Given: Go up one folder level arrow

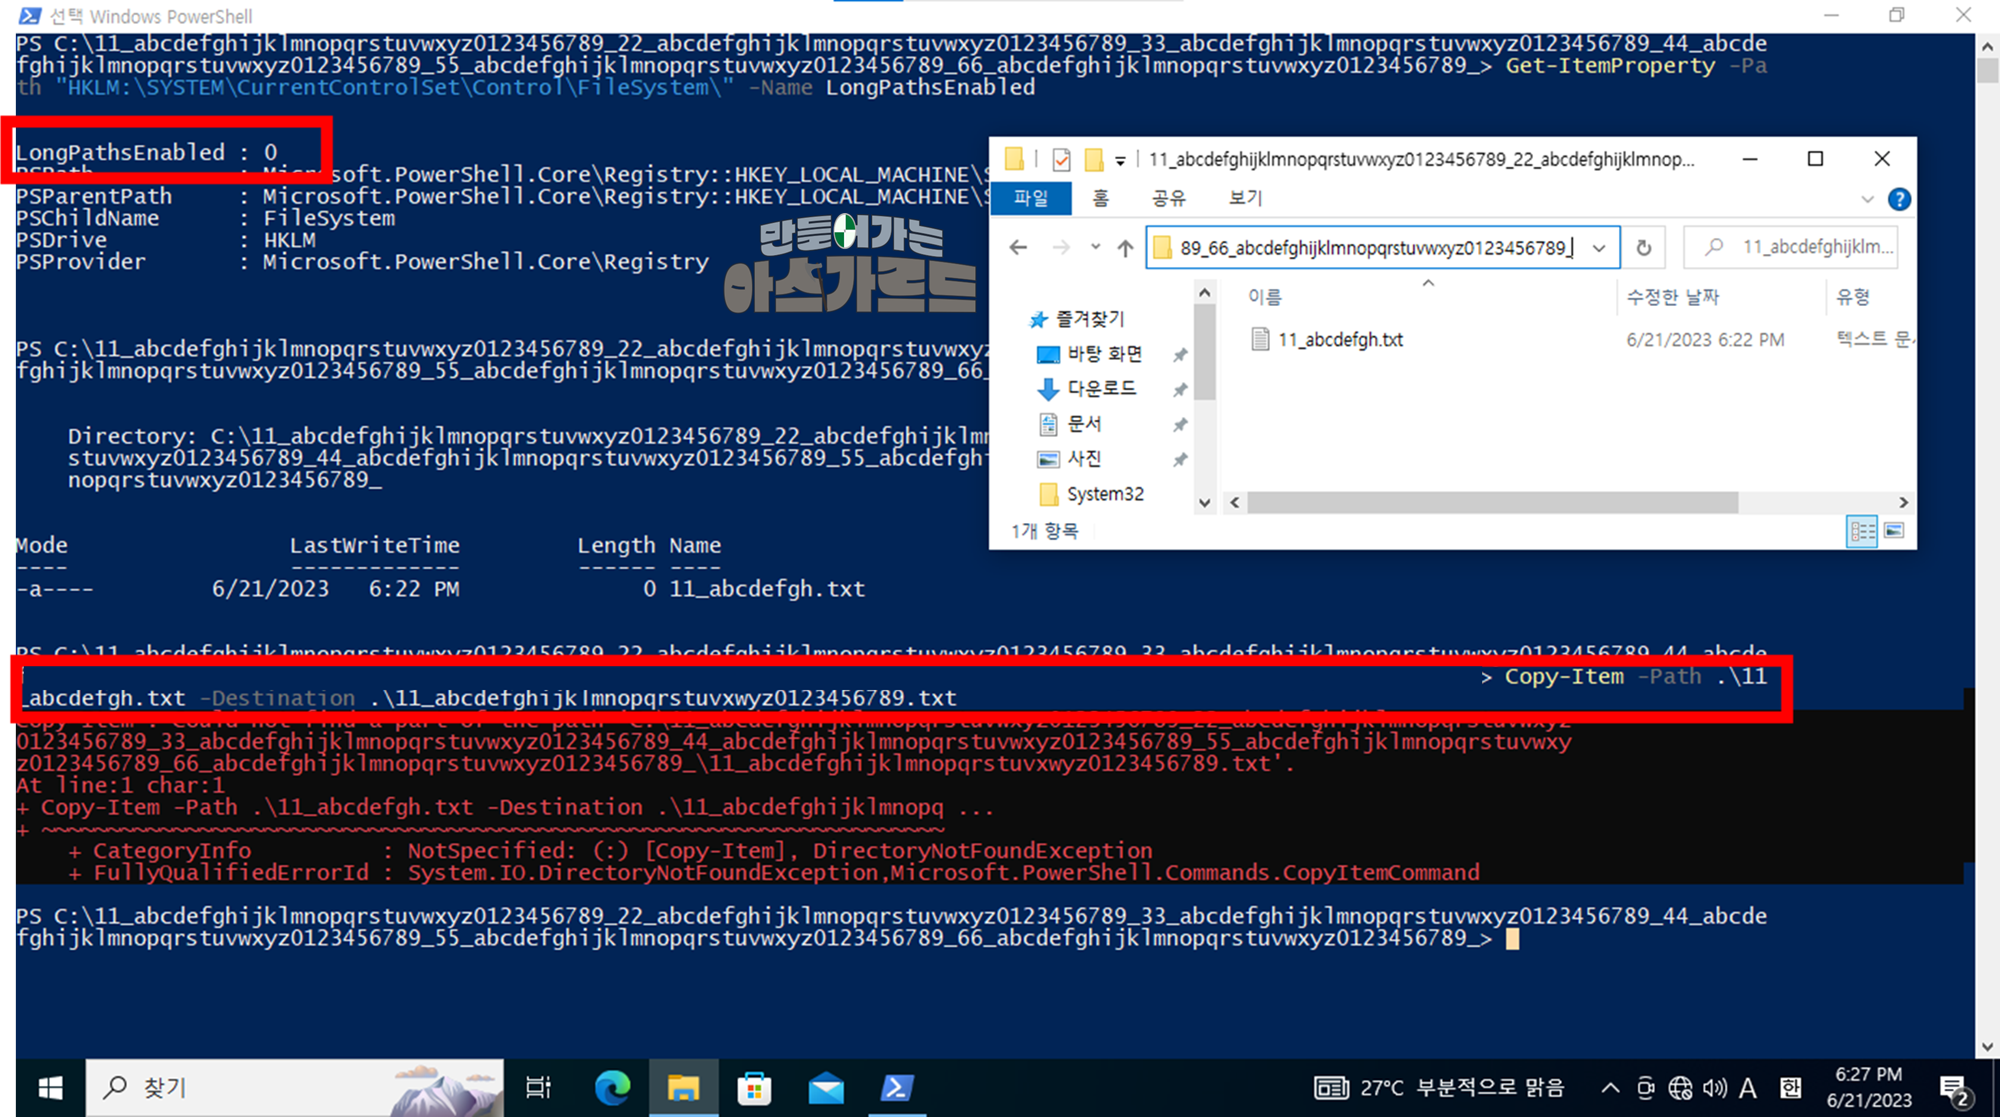Looking at the screenshot, I should pyautogui.click(x=1125, y=247).
